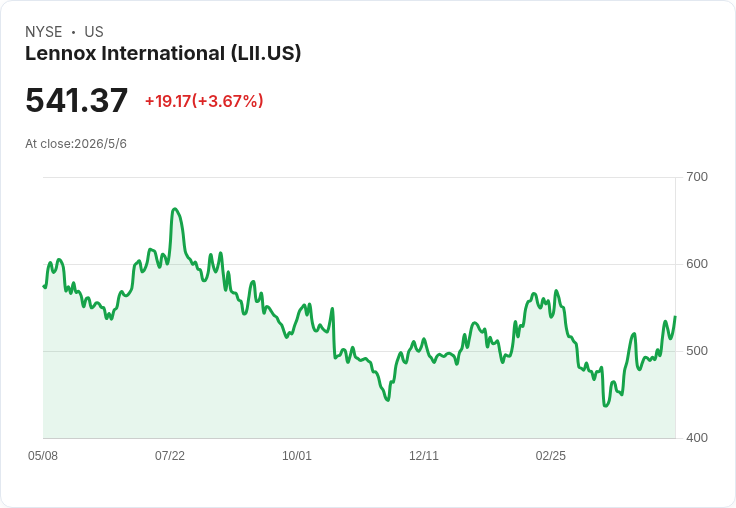Viewport: 736px width, 508px height.
Task: Click the chart line start at 05/08
Action: point(44,285)
